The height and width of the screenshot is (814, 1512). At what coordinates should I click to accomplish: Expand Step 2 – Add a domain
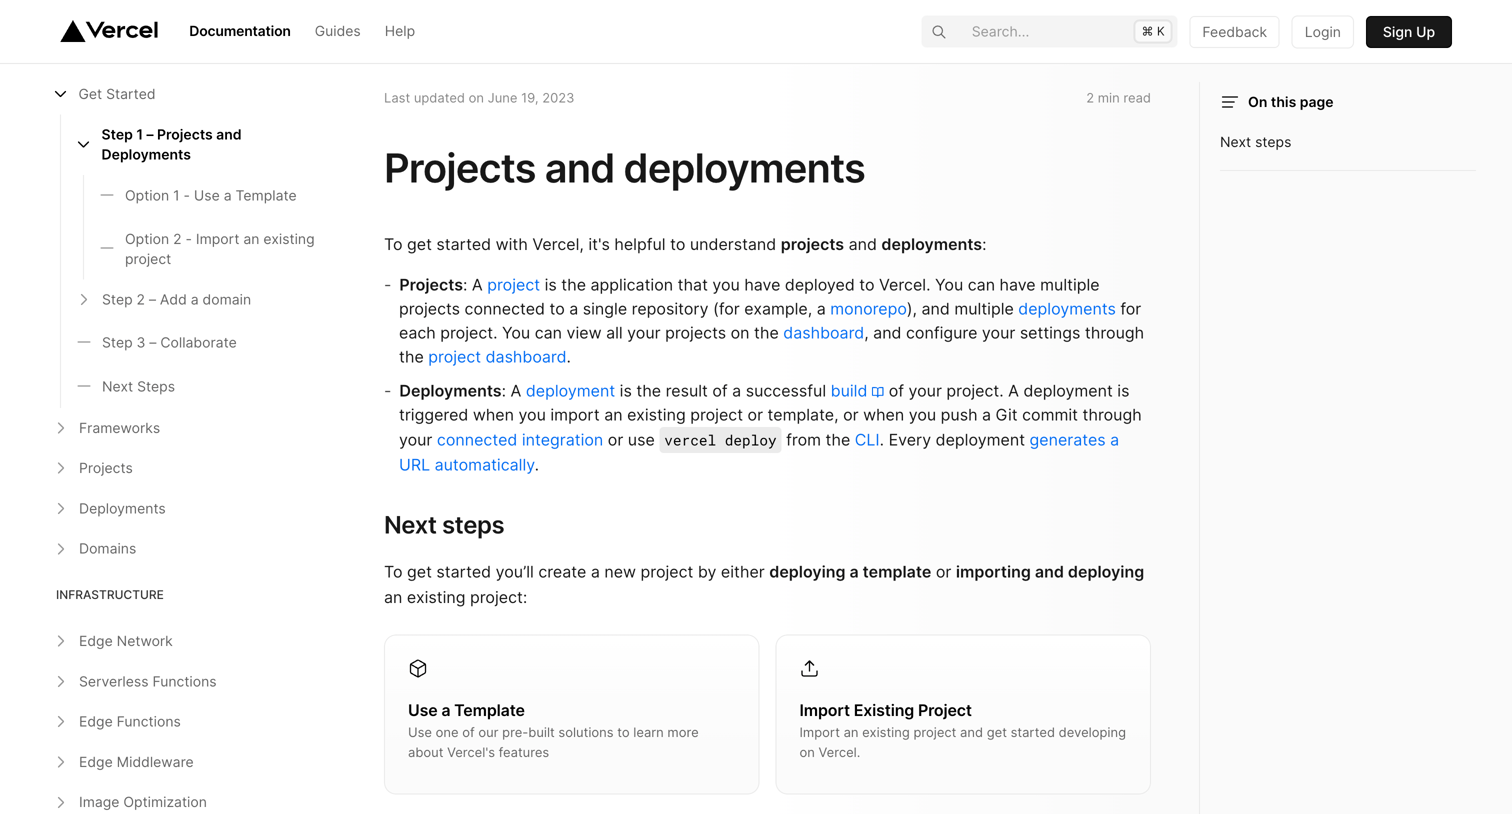84,300
